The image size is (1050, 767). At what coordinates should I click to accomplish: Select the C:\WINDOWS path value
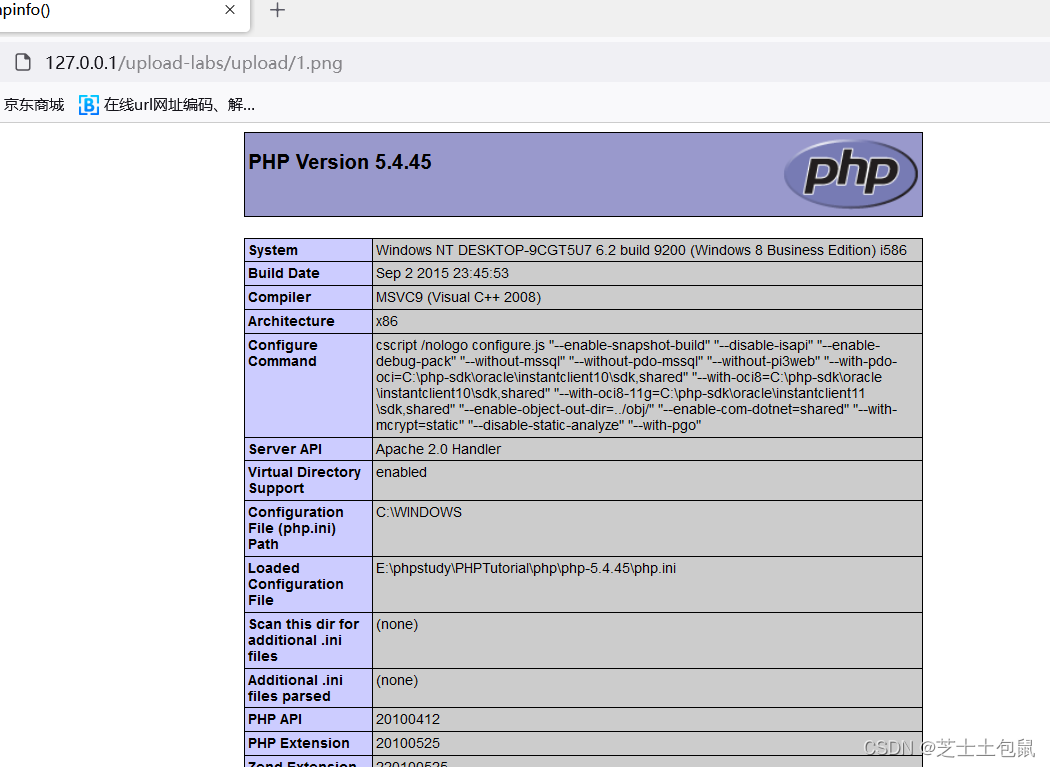pos(419,512)
